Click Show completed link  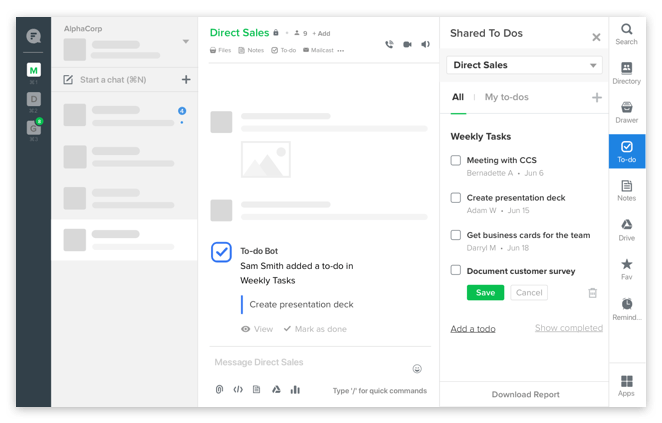click(x=569, y=328)
